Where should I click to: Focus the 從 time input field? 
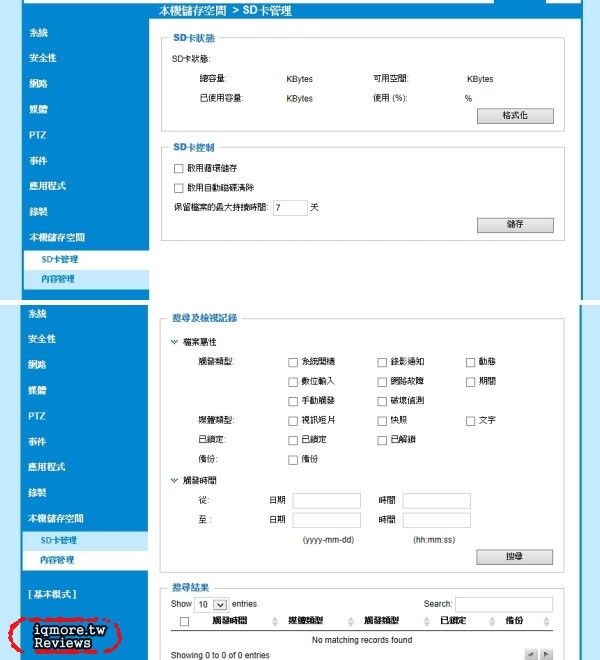click(x=437, y=501)
